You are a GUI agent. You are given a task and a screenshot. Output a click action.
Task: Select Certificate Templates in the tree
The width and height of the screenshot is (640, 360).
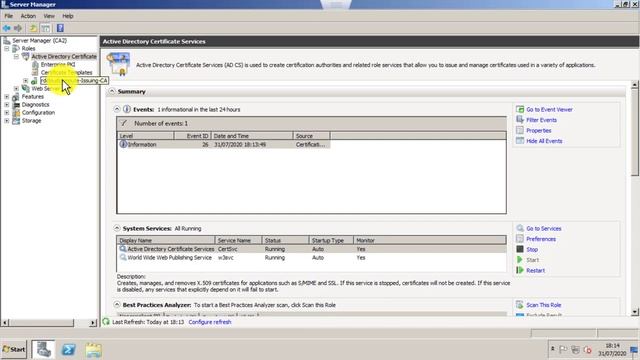pos(66,72)
